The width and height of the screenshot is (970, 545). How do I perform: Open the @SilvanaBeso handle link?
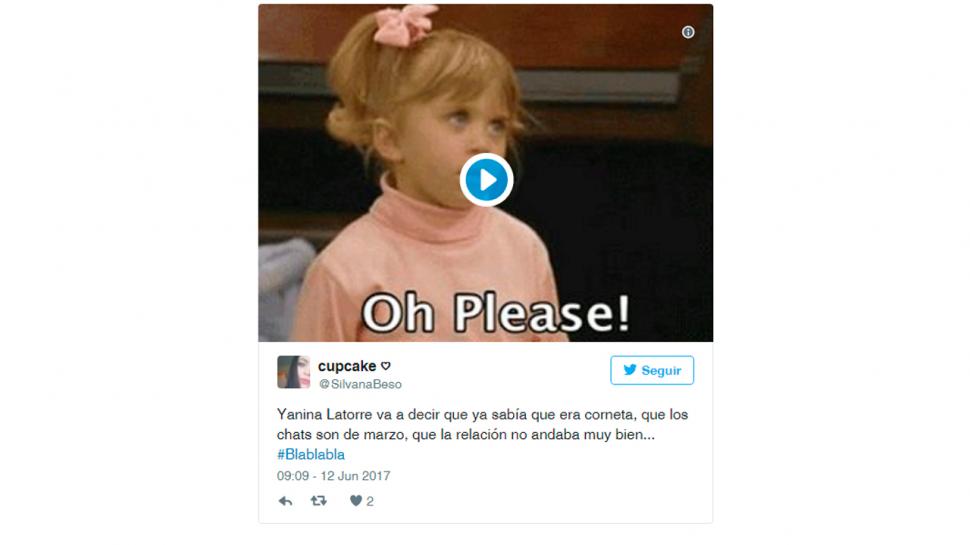click(360, 384)
